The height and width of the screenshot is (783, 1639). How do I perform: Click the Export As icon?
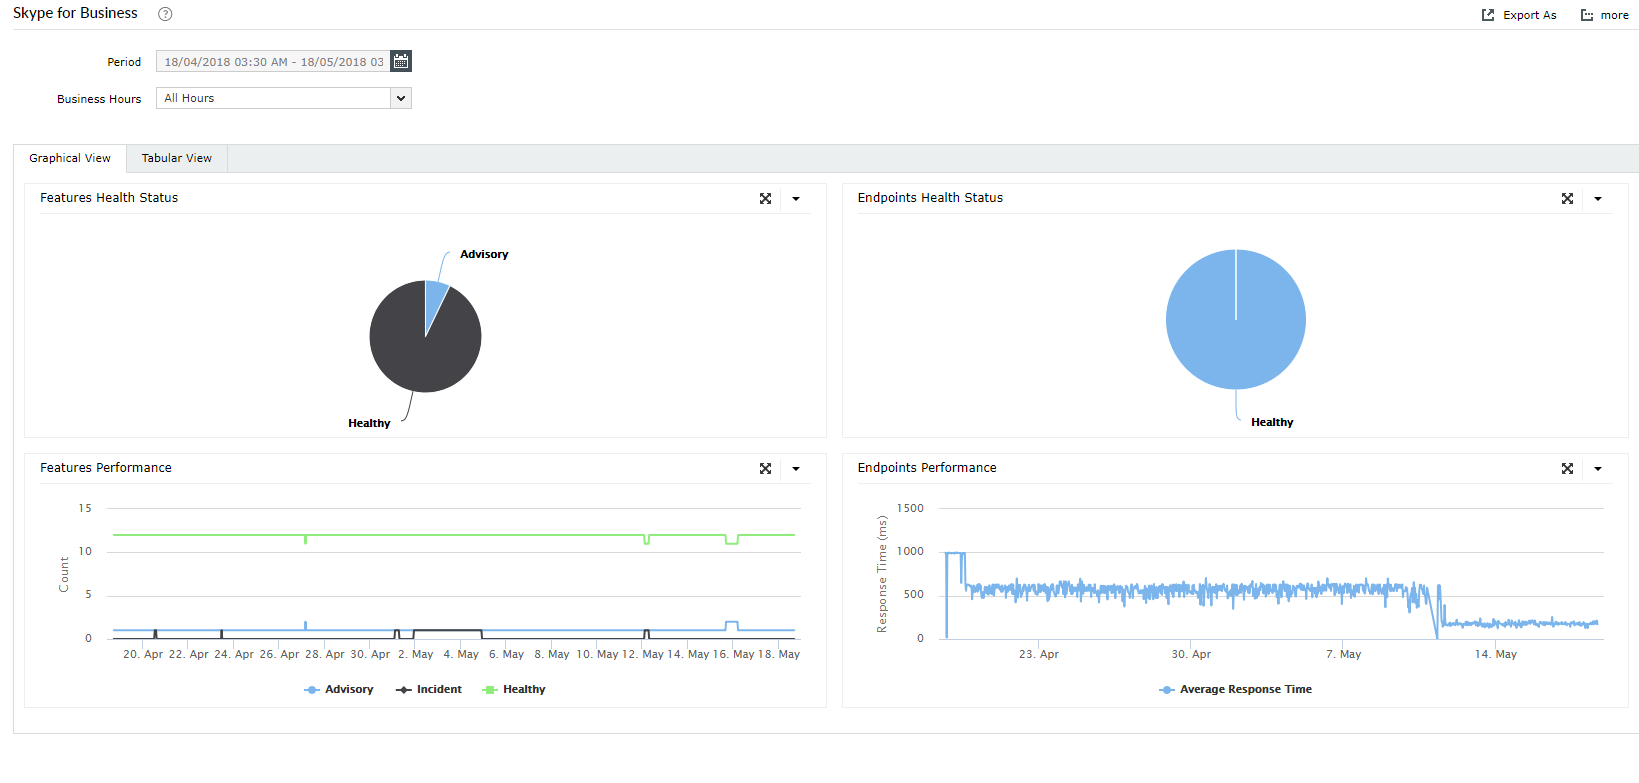pos(1488,15)
